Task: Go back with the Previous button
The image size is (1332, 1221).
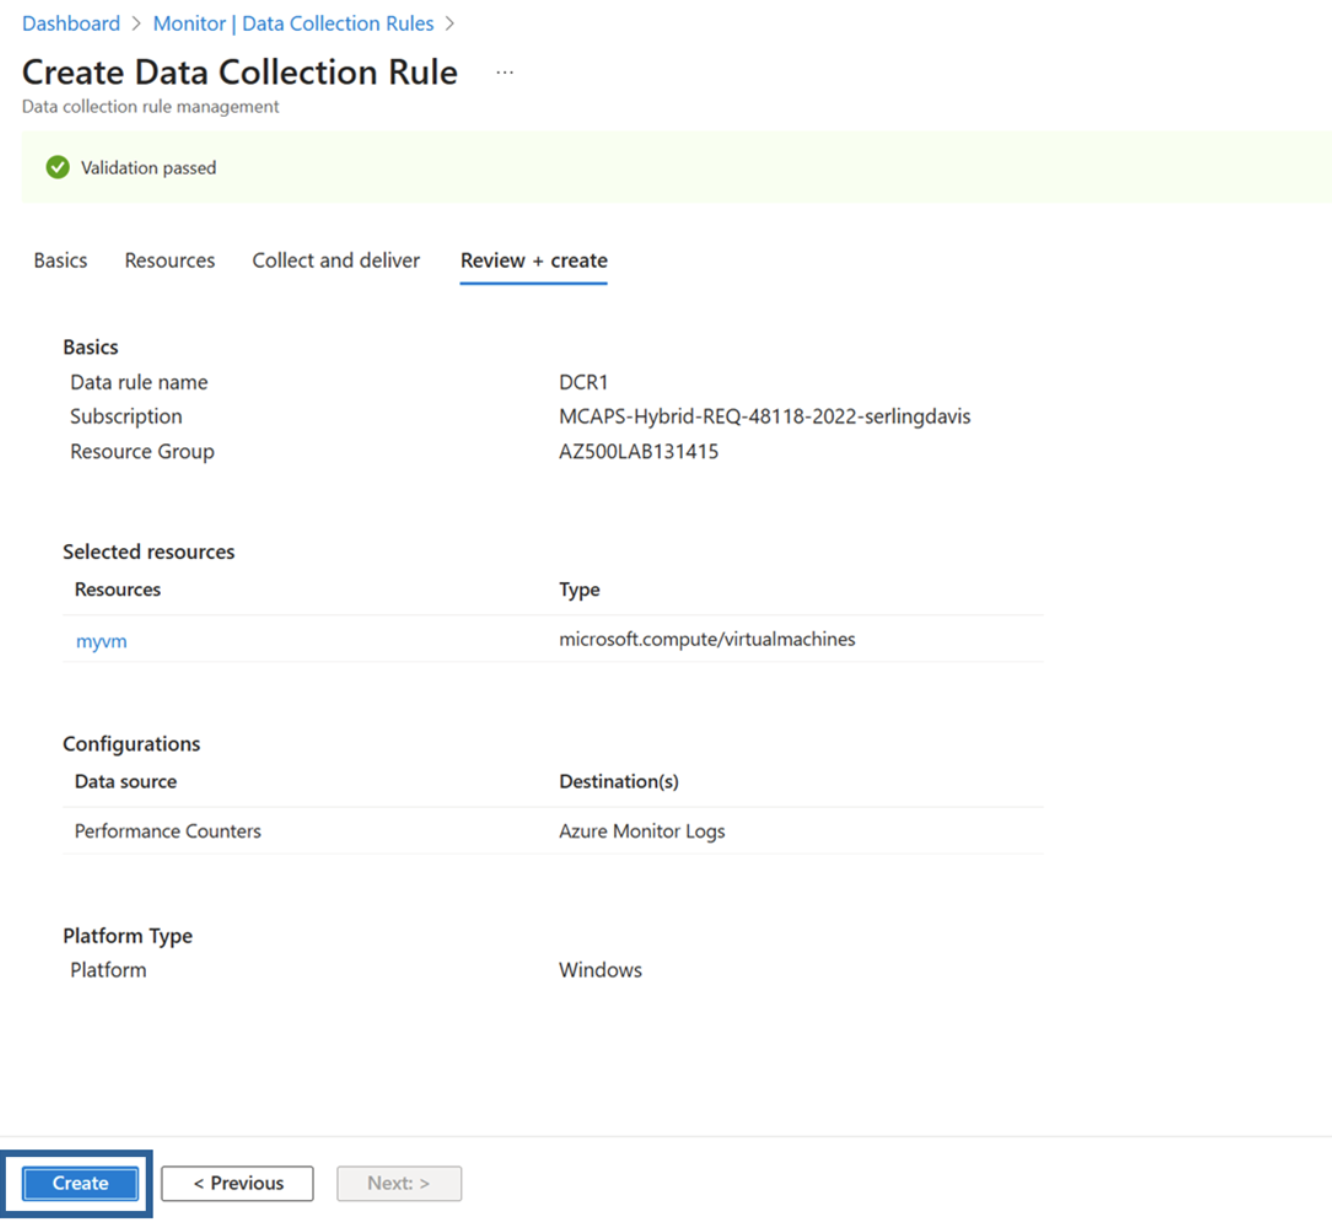Action: tap(237, 1183)
